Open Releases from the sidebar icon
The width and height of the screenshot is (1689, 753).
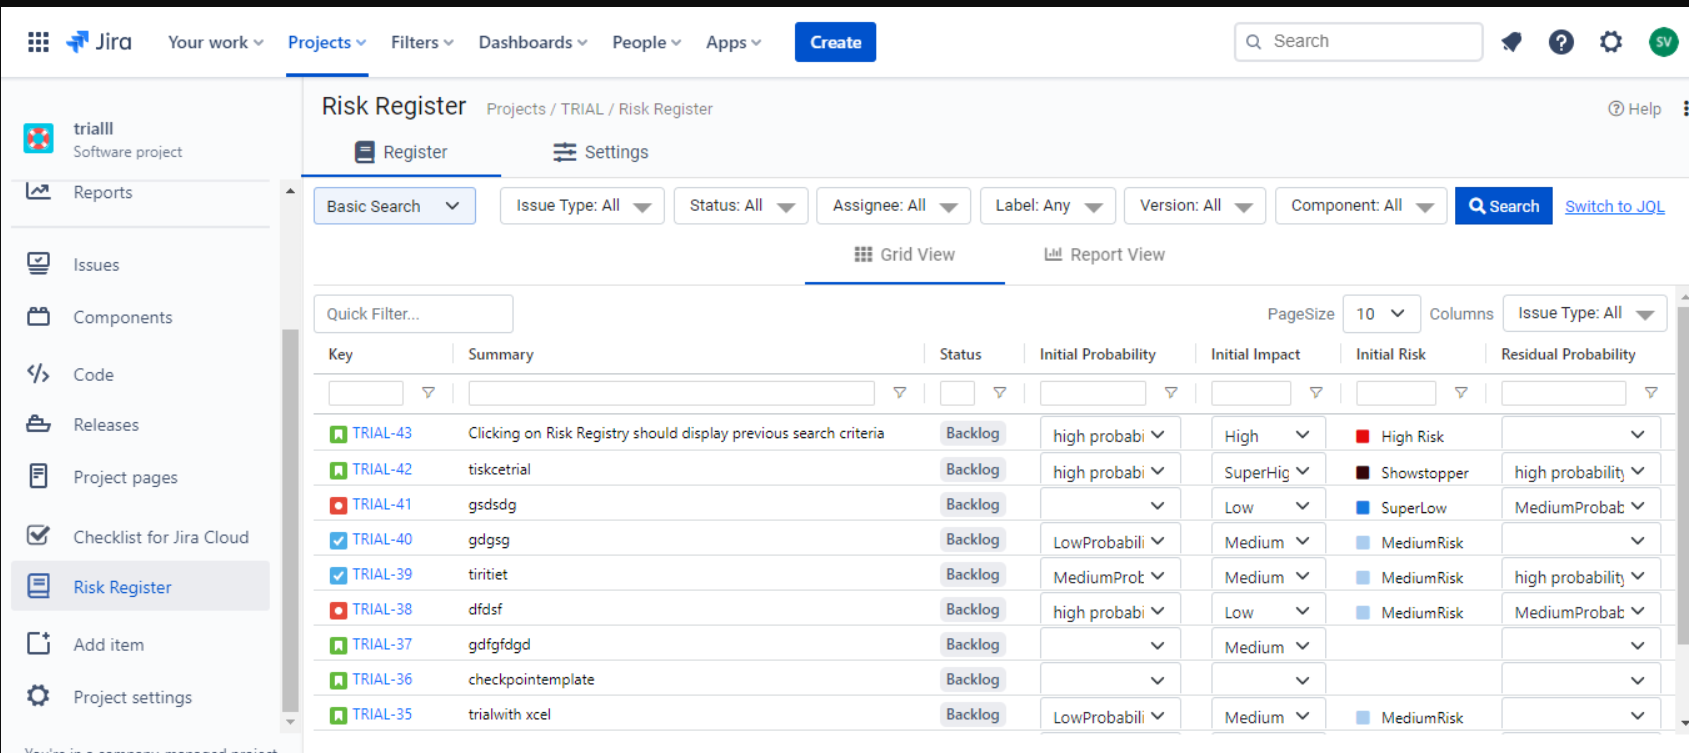coord(38,424)
